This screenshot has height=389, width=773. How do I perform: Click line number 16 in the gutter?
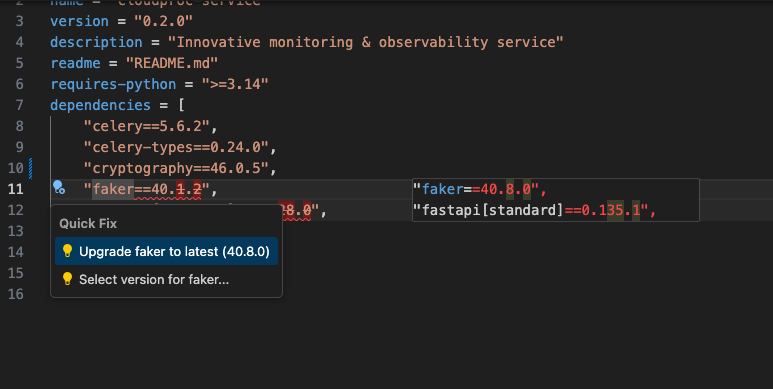[15, 294]
